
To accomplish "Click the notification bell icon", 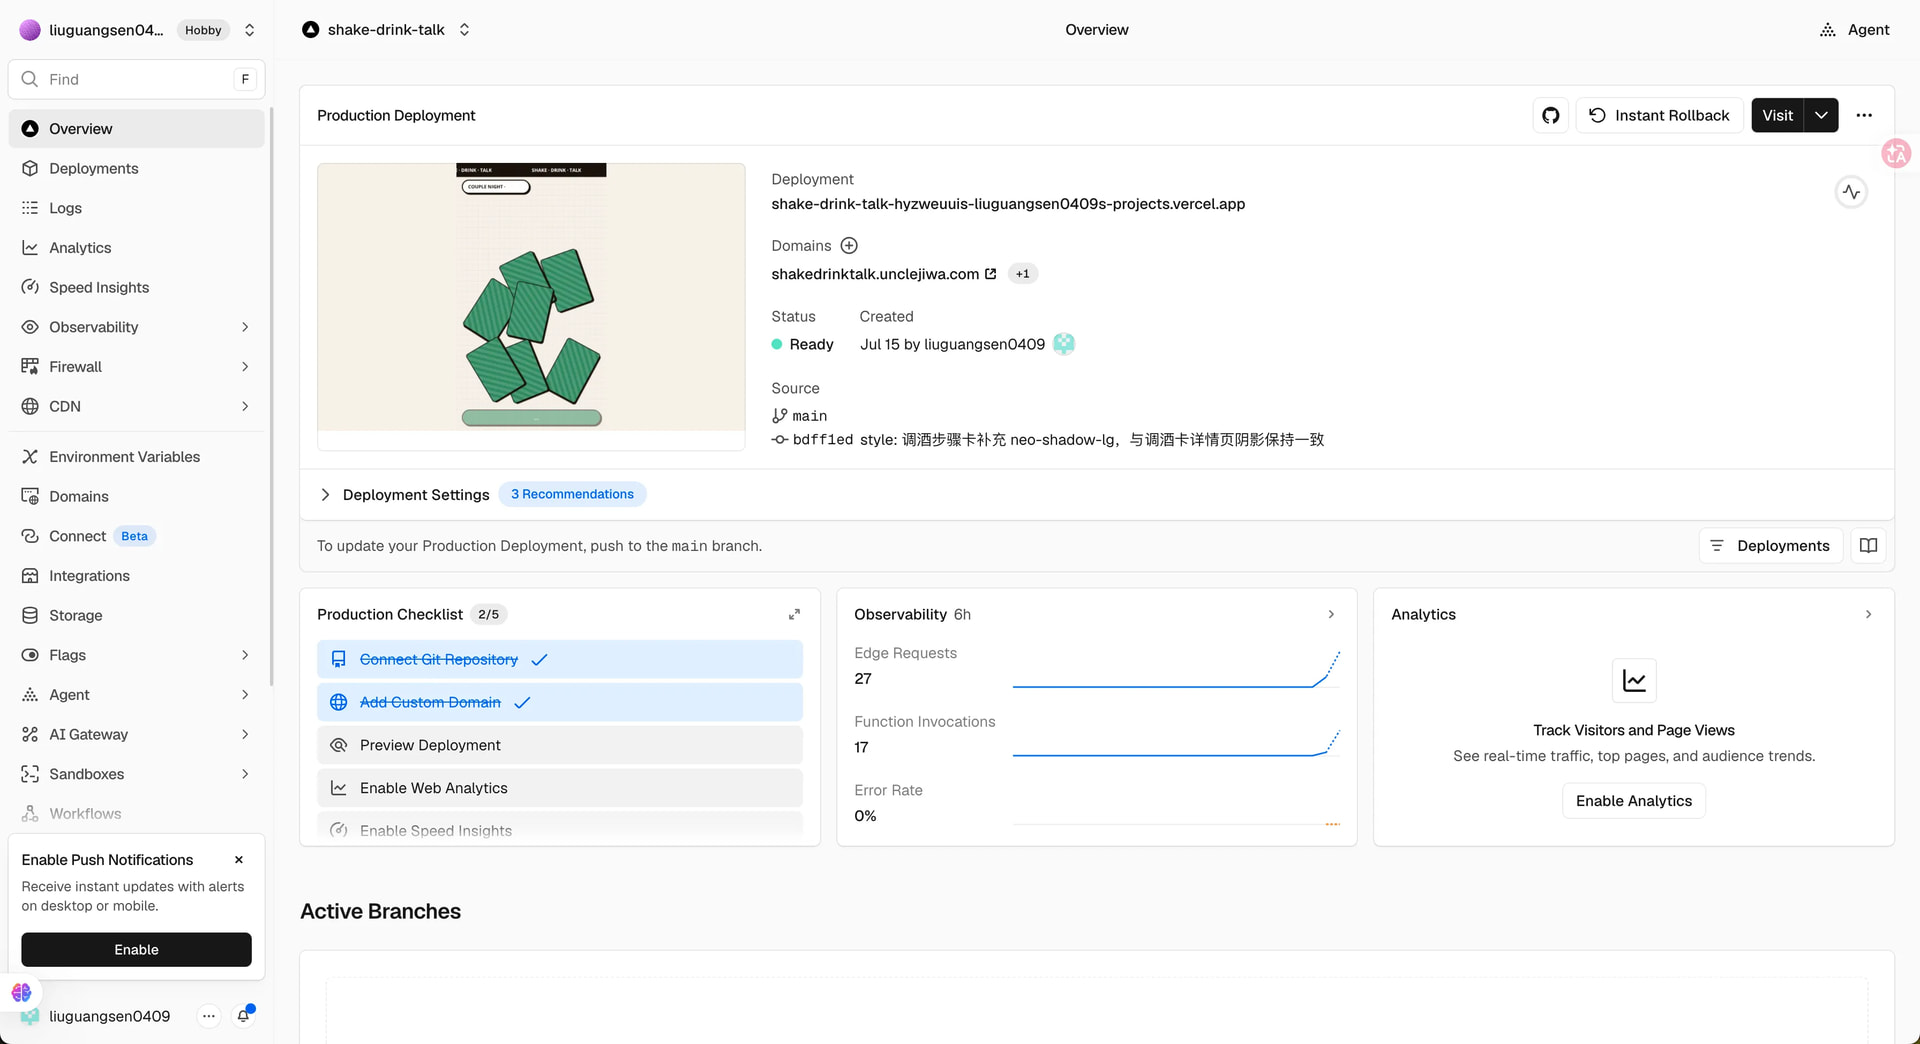I will (243, 1016).
